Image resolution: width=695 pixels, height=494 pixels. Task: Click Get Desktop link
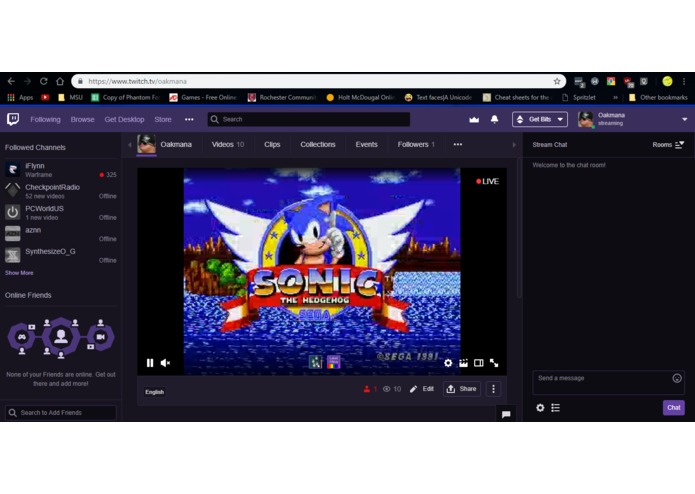(124, 120)
